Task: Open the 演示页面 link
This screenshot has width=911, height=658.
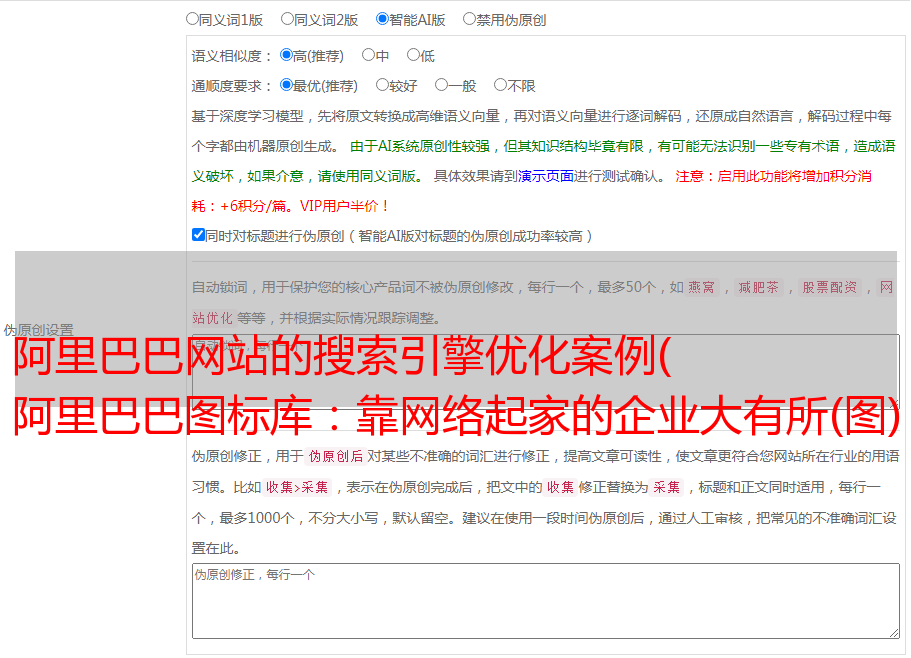Action: click(546, 176)
